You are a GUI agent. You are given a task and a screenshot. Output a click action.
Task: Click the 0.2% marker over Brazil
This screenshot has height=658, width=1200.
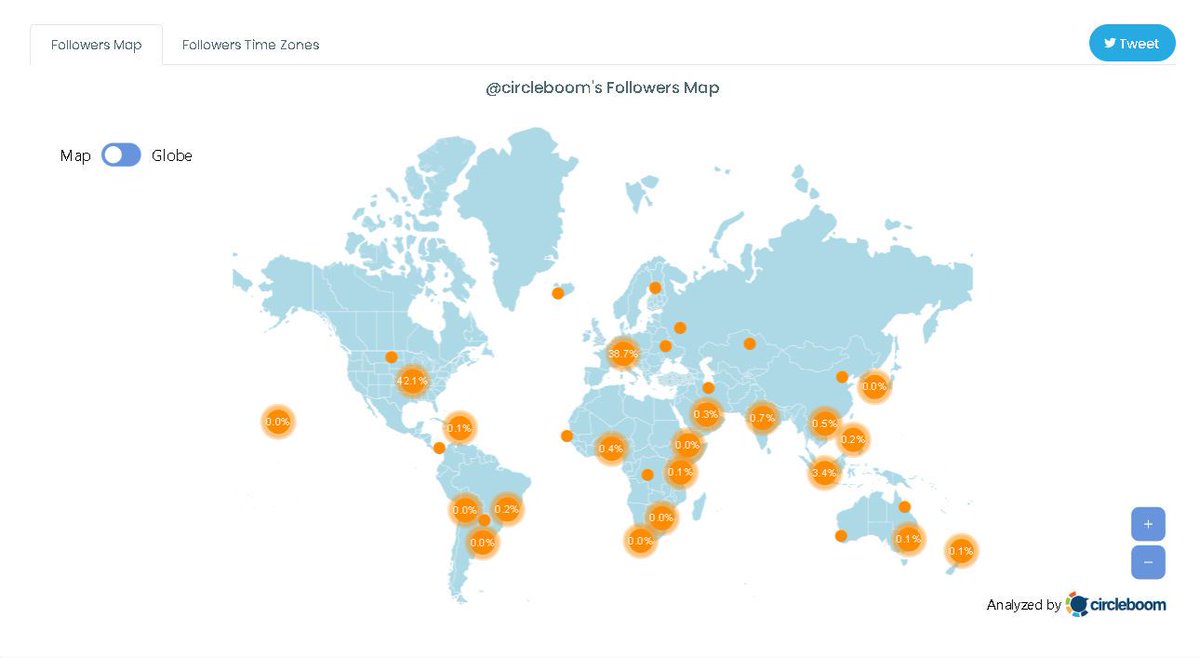[x=507, y=509]
